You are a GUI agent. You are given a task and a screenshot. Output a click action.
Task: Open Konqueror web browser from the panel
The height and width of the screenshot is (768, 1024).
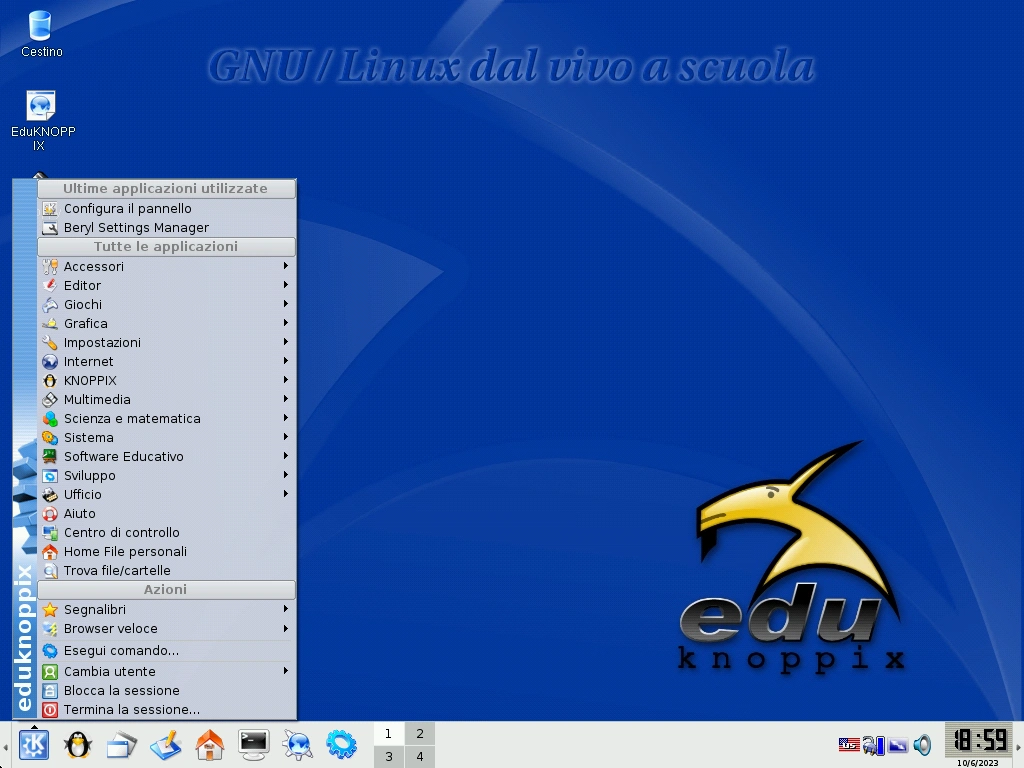click(x=296, y=745)
